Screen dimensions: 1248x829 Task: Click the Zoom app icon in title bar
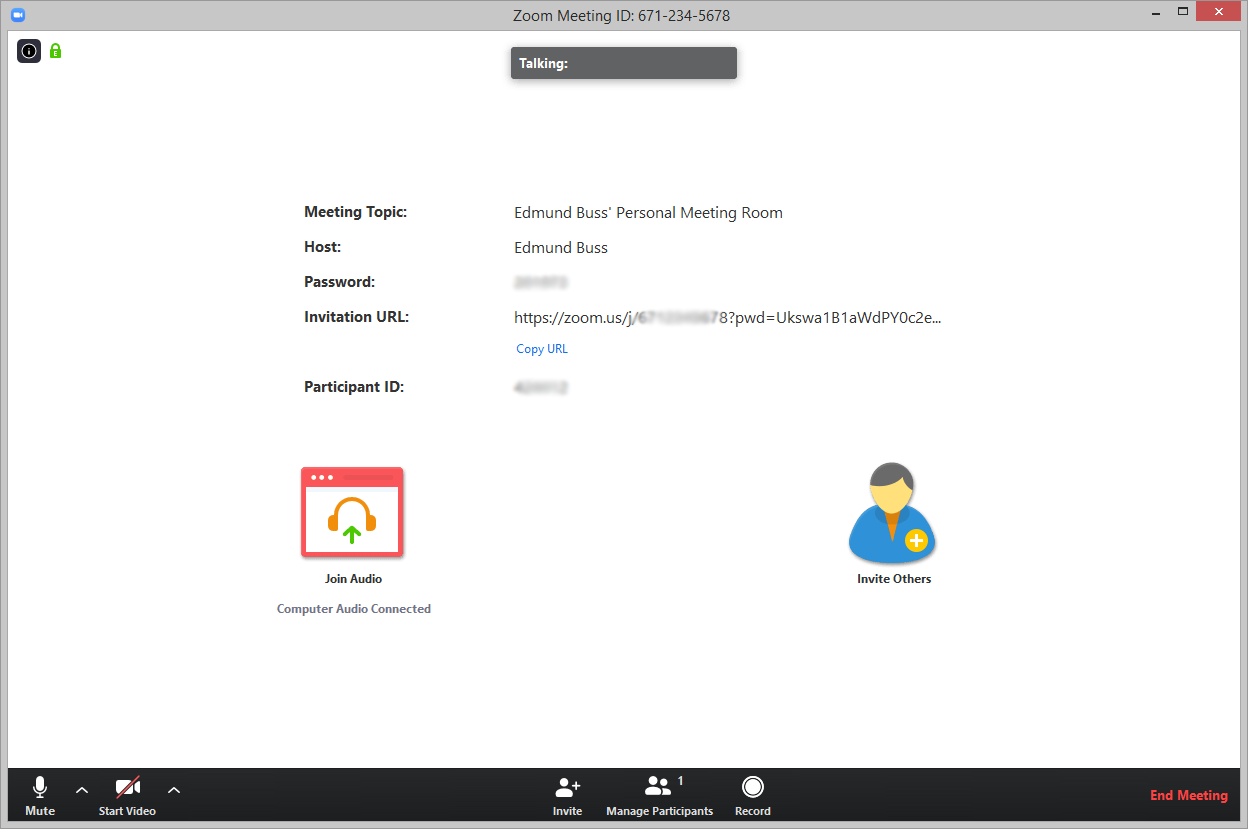click(x=17, y=15)
